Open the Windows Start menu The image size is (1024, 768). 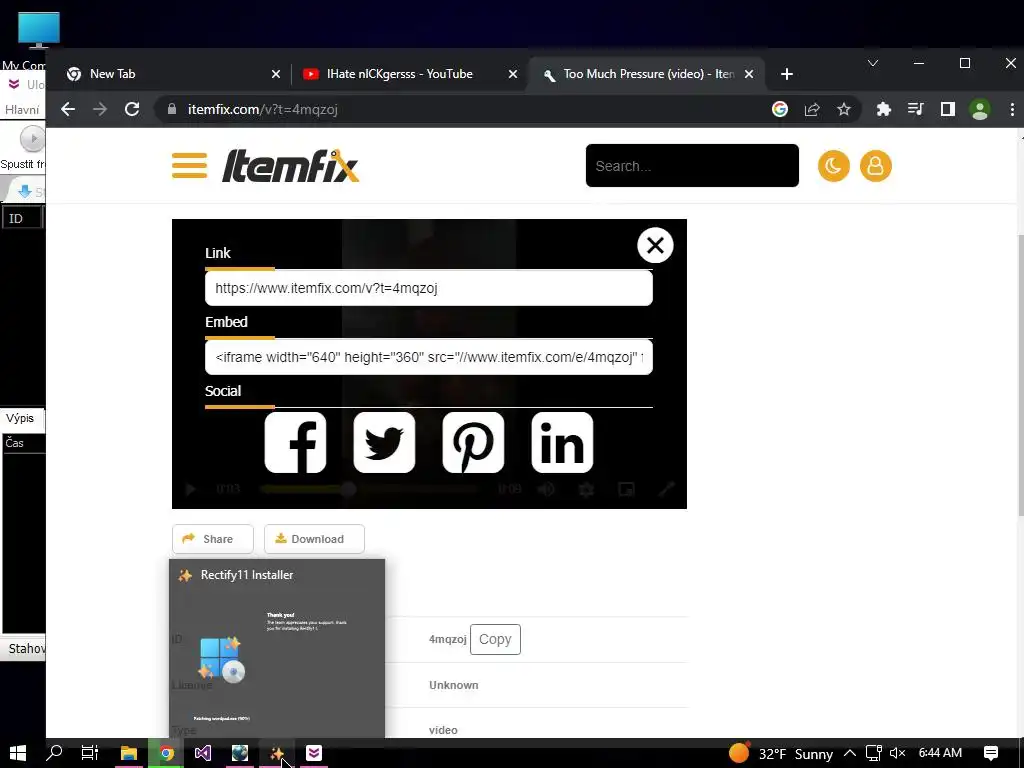coord(18,753)
